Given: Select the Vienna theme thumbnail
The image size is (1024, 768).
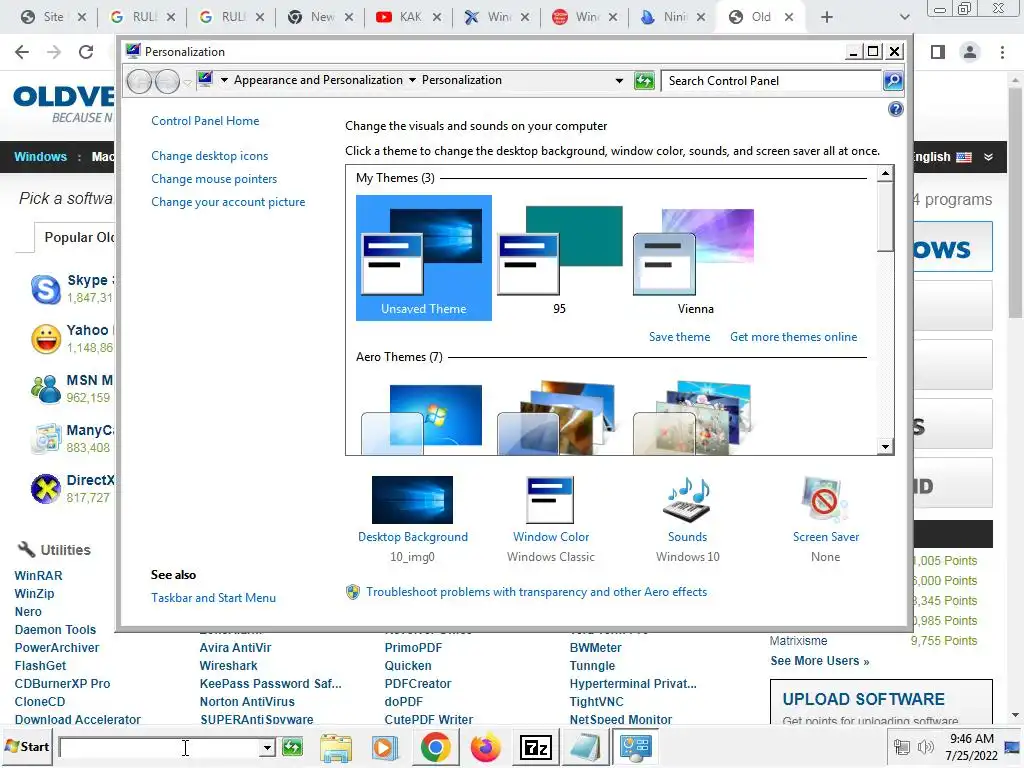Looking at the screenshot, I should point(696,258).
